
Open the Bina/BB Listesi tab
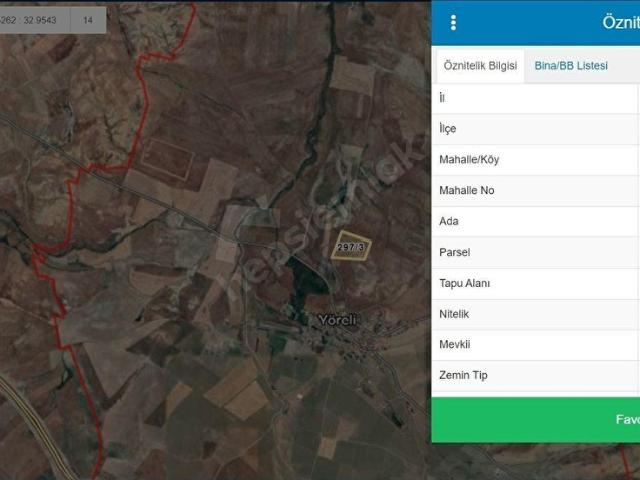(x=571, y=66)
